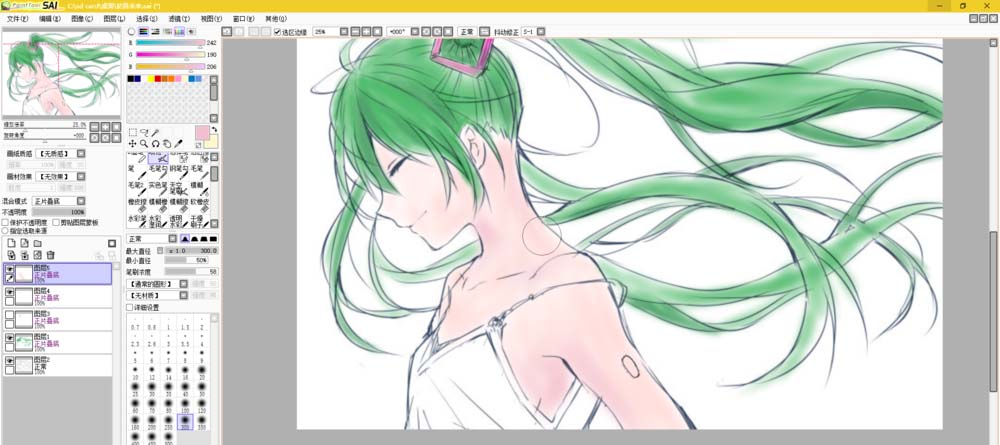The image size is (1000, 445).
Task: Select the hand pan tool
Action: pos(166,143)
